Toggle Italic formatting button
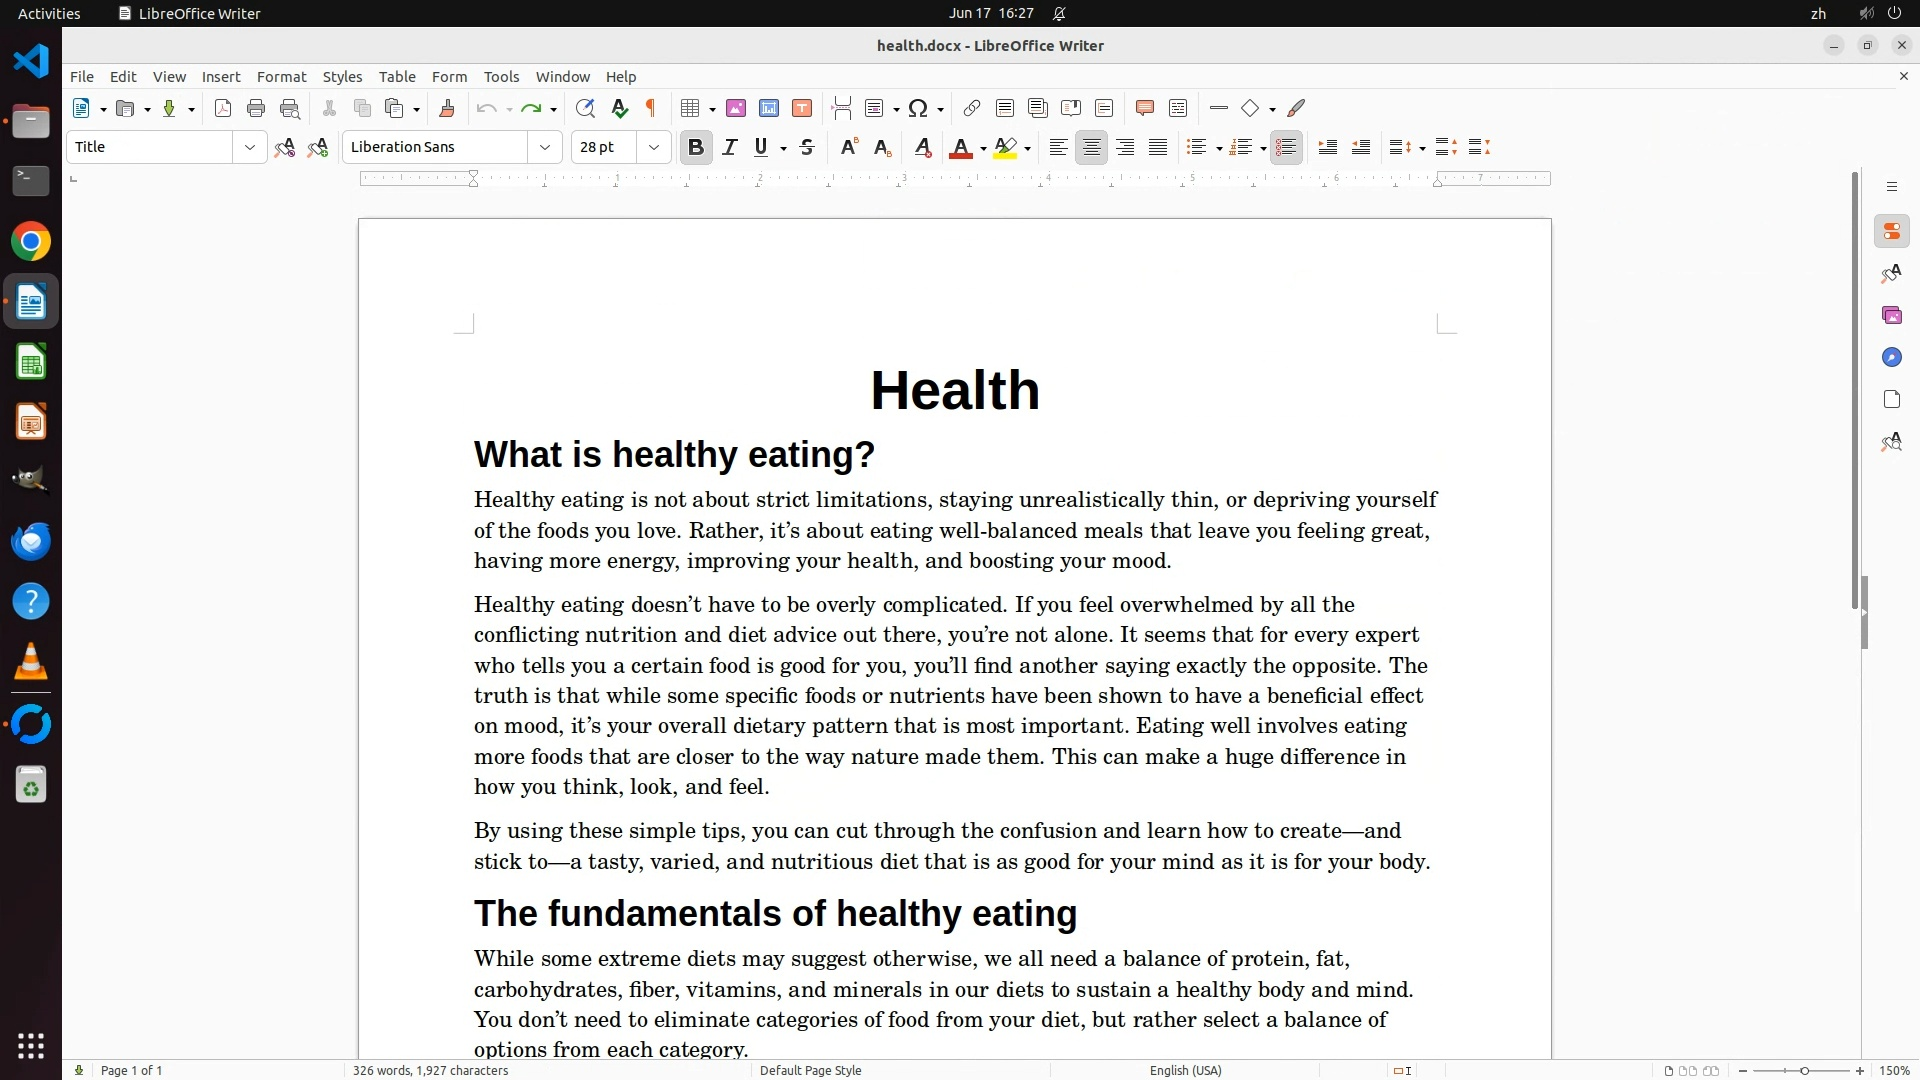Screen dimensions: 1920x1080 [729, 148]
